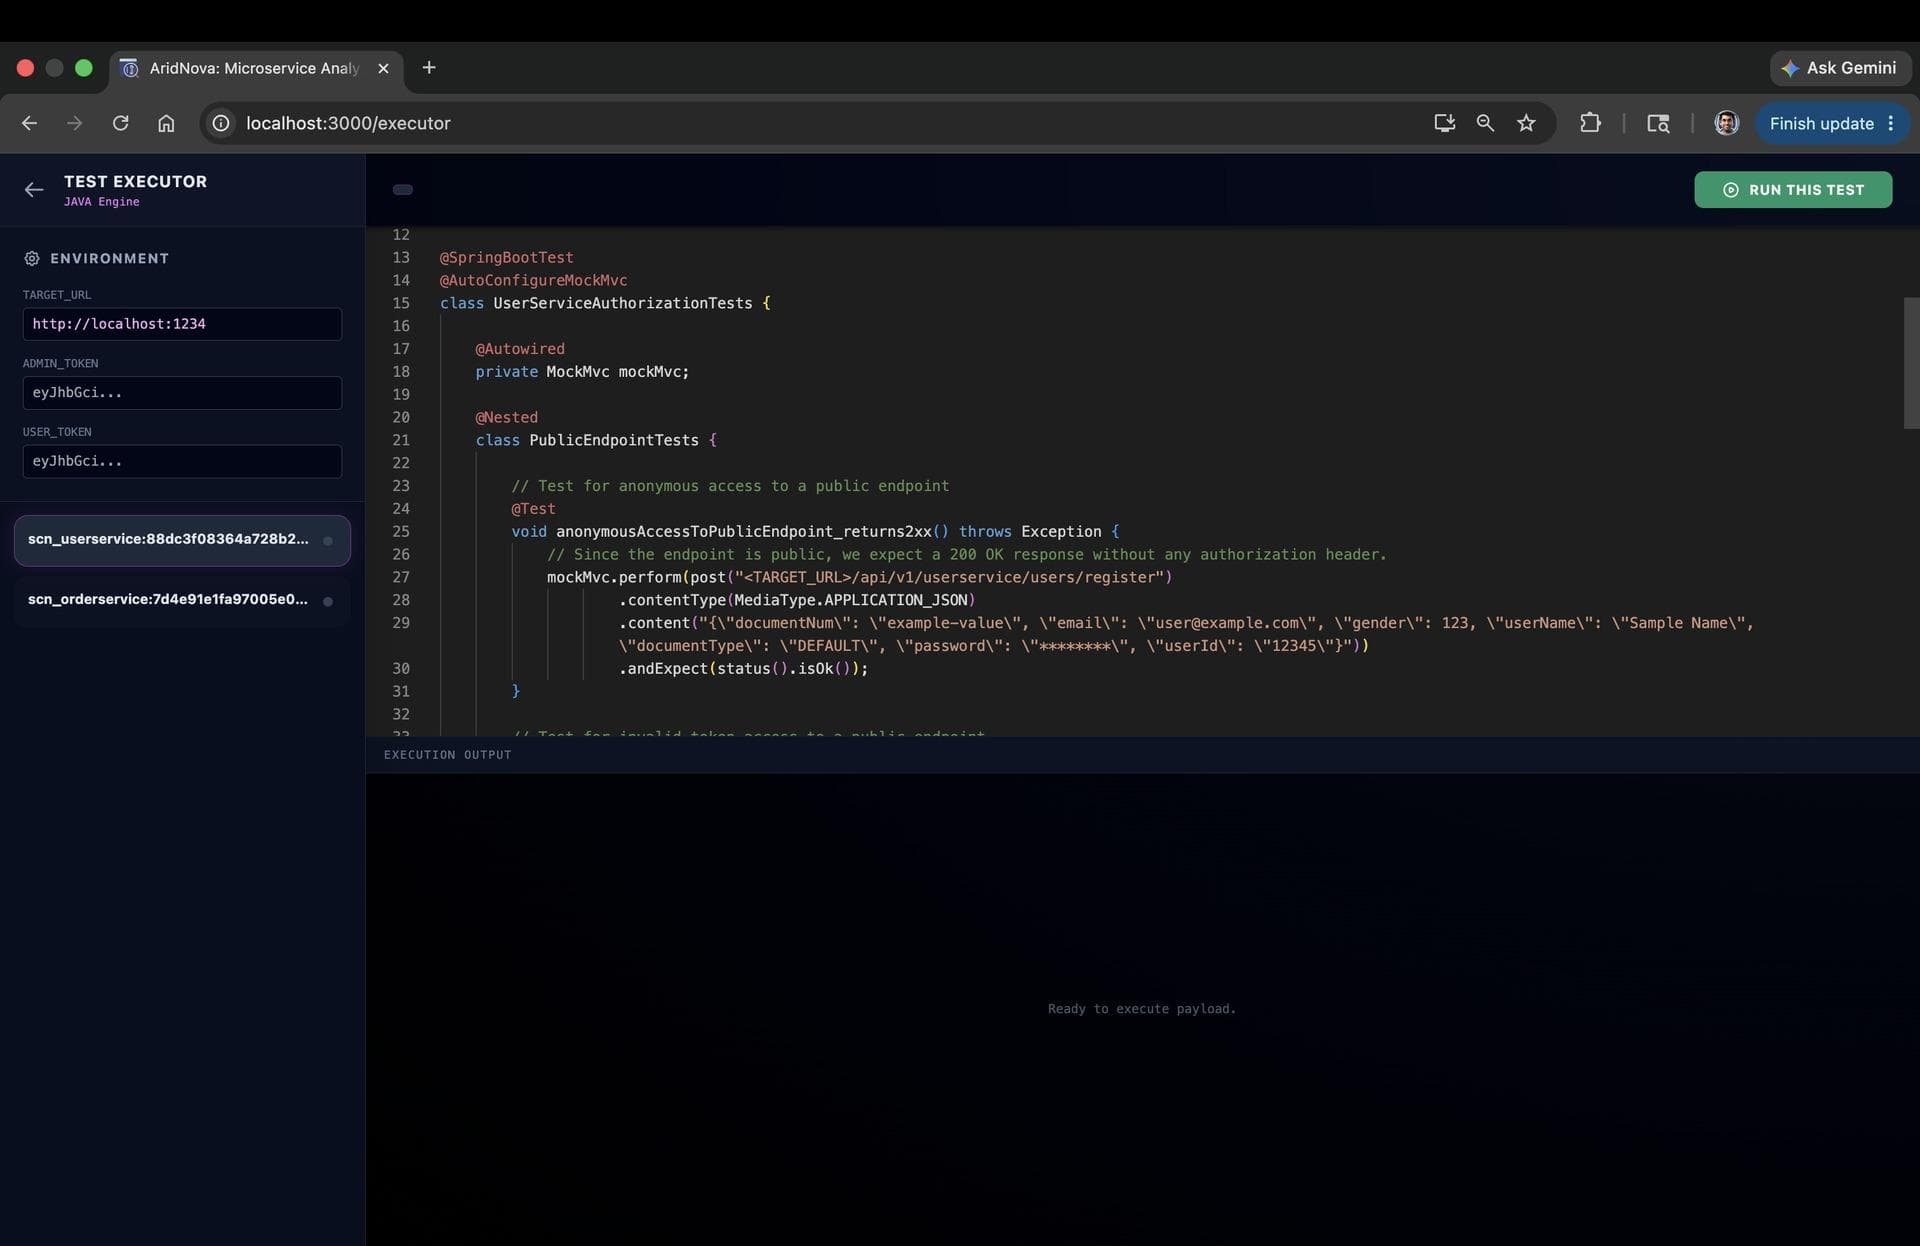Click 'private MockMvc mockMvc;' on line 18

[x=582, y=372]
